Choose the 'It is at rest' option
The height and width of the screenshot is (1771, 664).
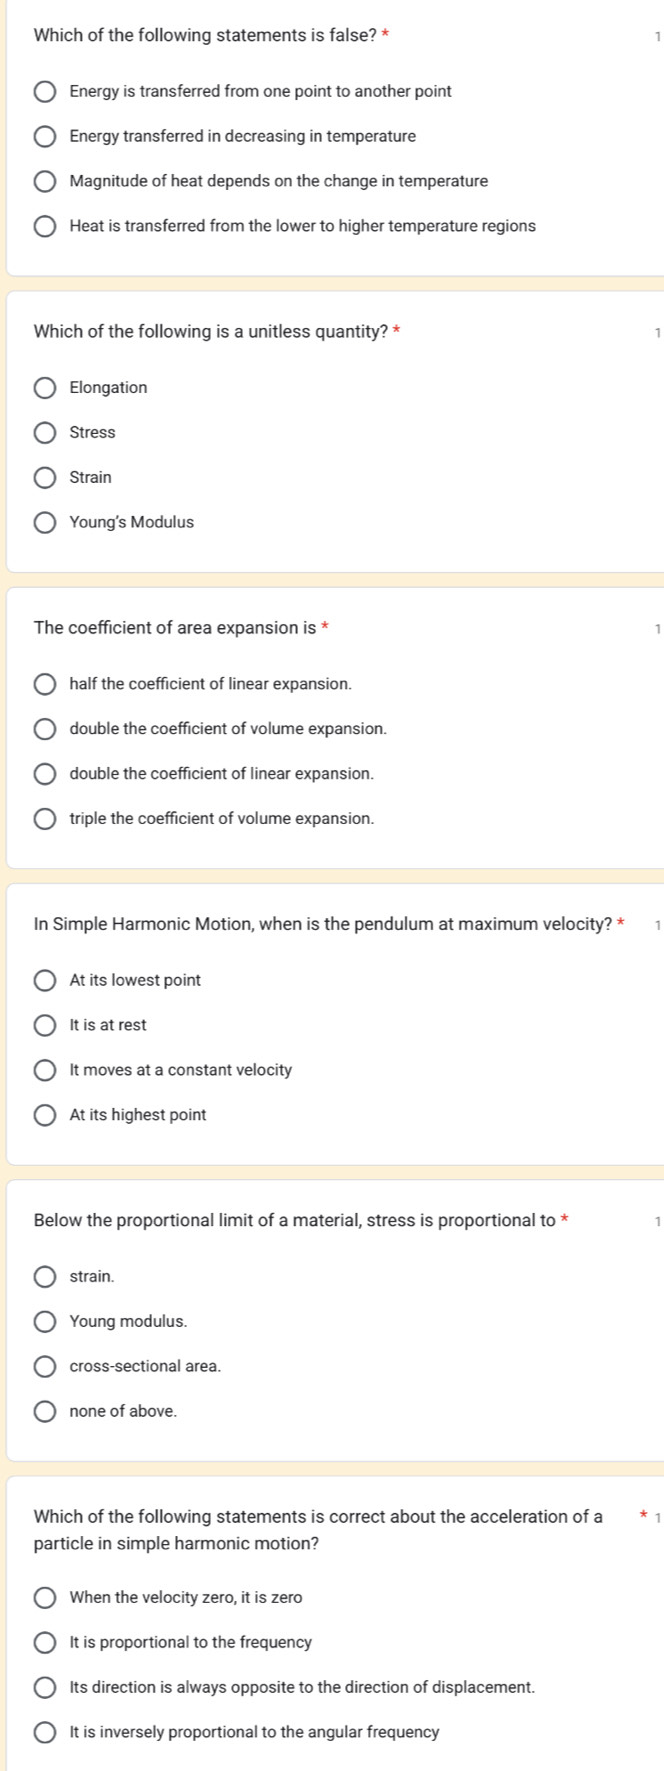[x=46, y=1026]
